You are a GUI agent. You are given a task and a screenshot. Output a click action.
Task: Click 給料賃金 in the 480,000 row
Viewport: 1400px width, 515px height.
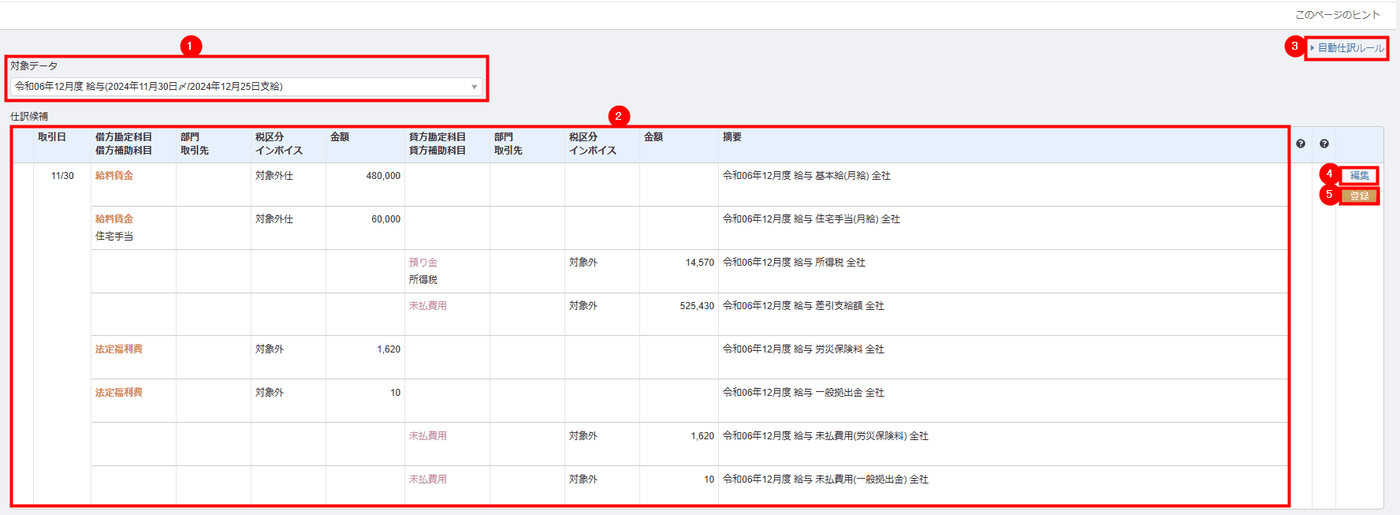114,176
